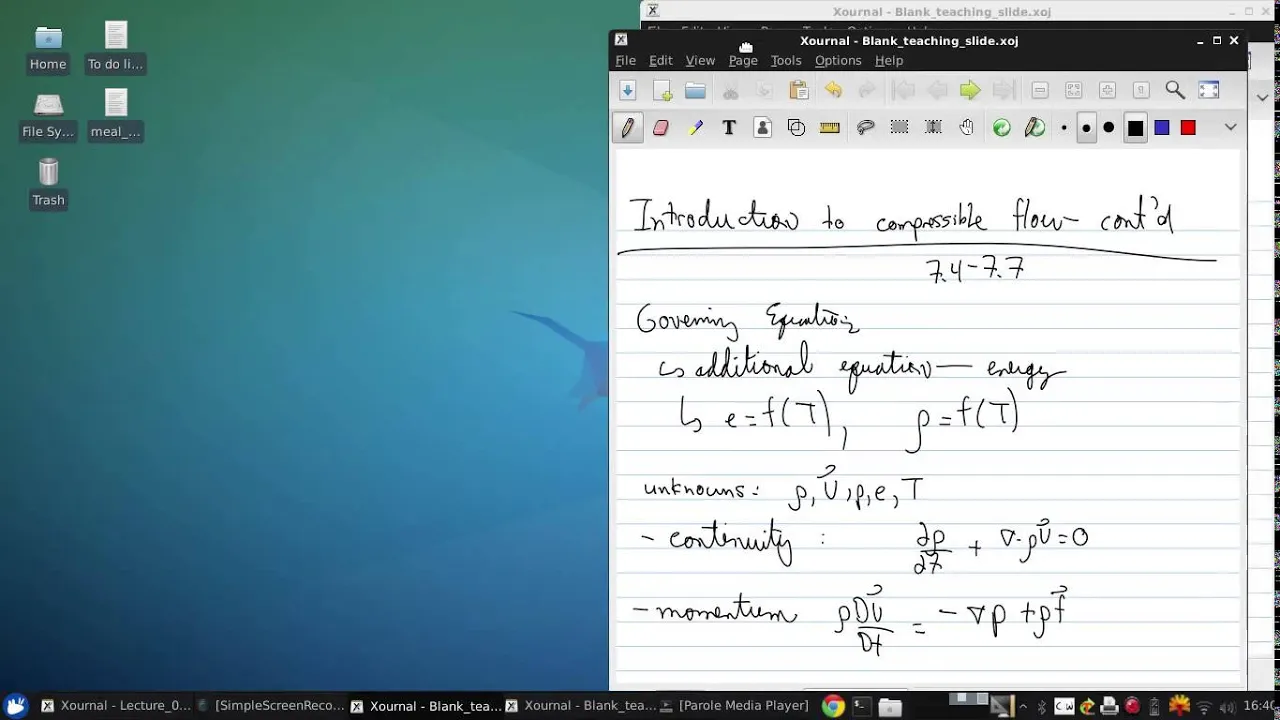Choose the black pen color
Image resolution: width=1280 pixels, height=720 pixels.
(x=1135, y=128)
